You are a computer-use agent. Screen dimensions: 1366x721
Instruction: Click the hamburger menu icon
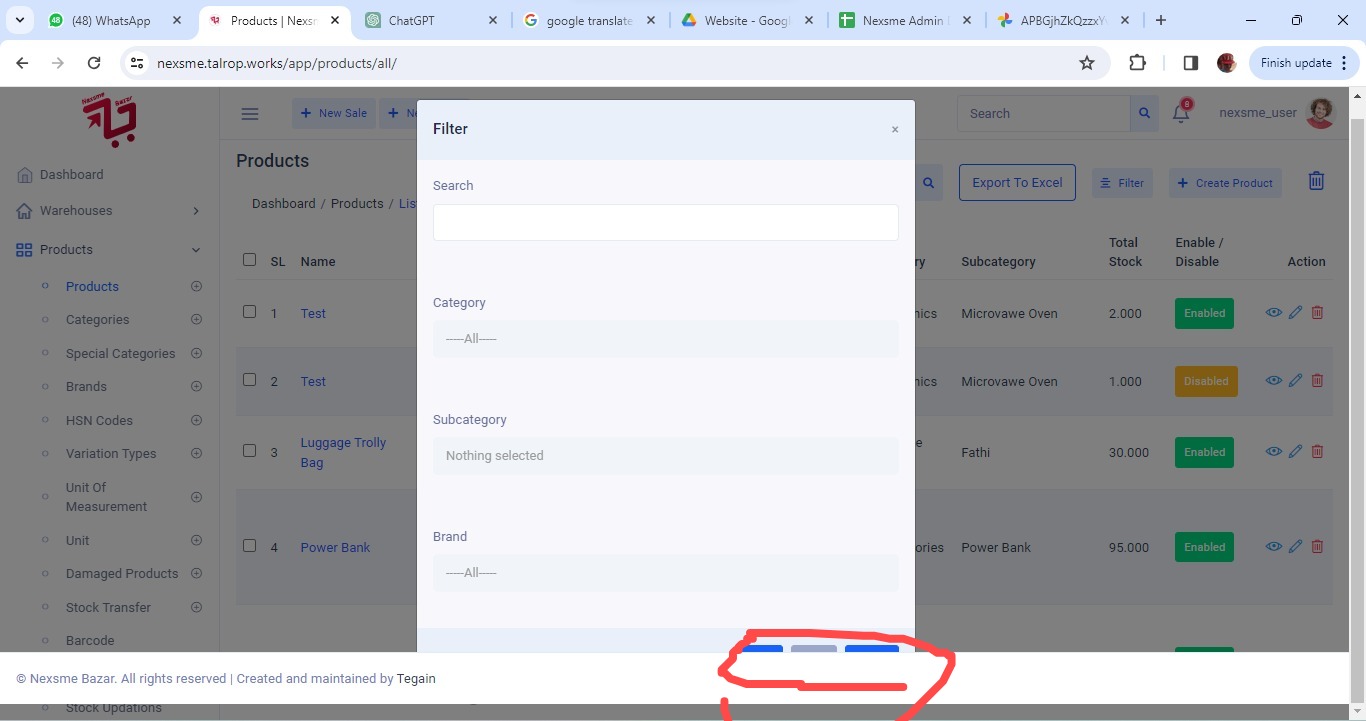[250, 114]
